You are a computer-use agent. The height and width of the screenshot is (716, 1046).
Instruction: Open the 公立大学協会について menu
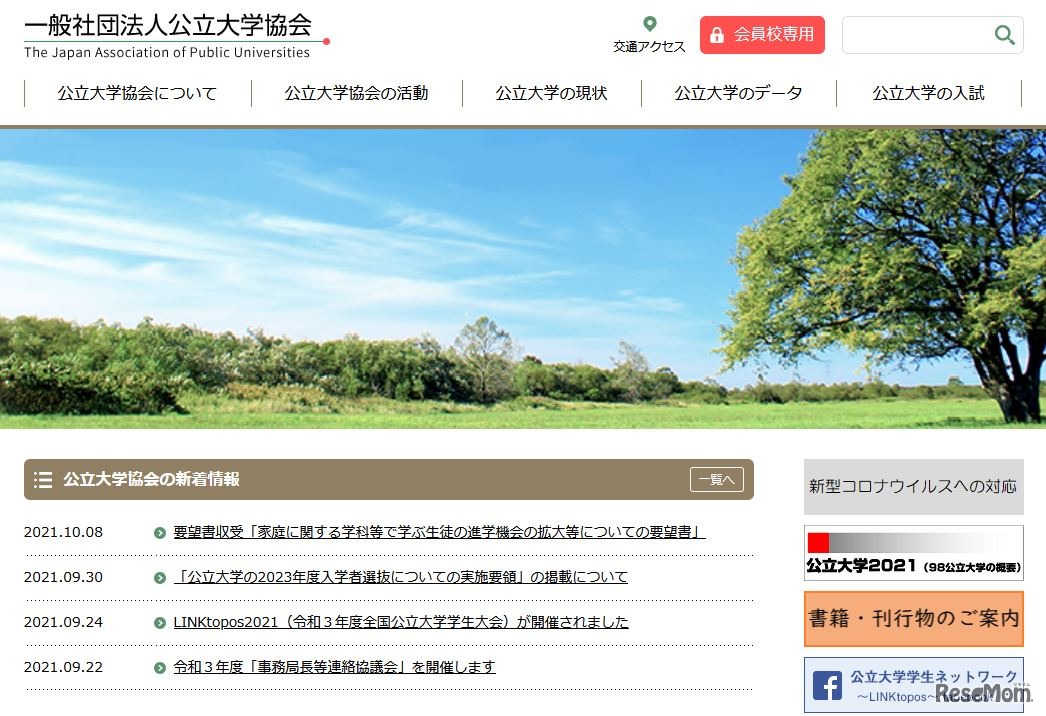click(136, 93)
